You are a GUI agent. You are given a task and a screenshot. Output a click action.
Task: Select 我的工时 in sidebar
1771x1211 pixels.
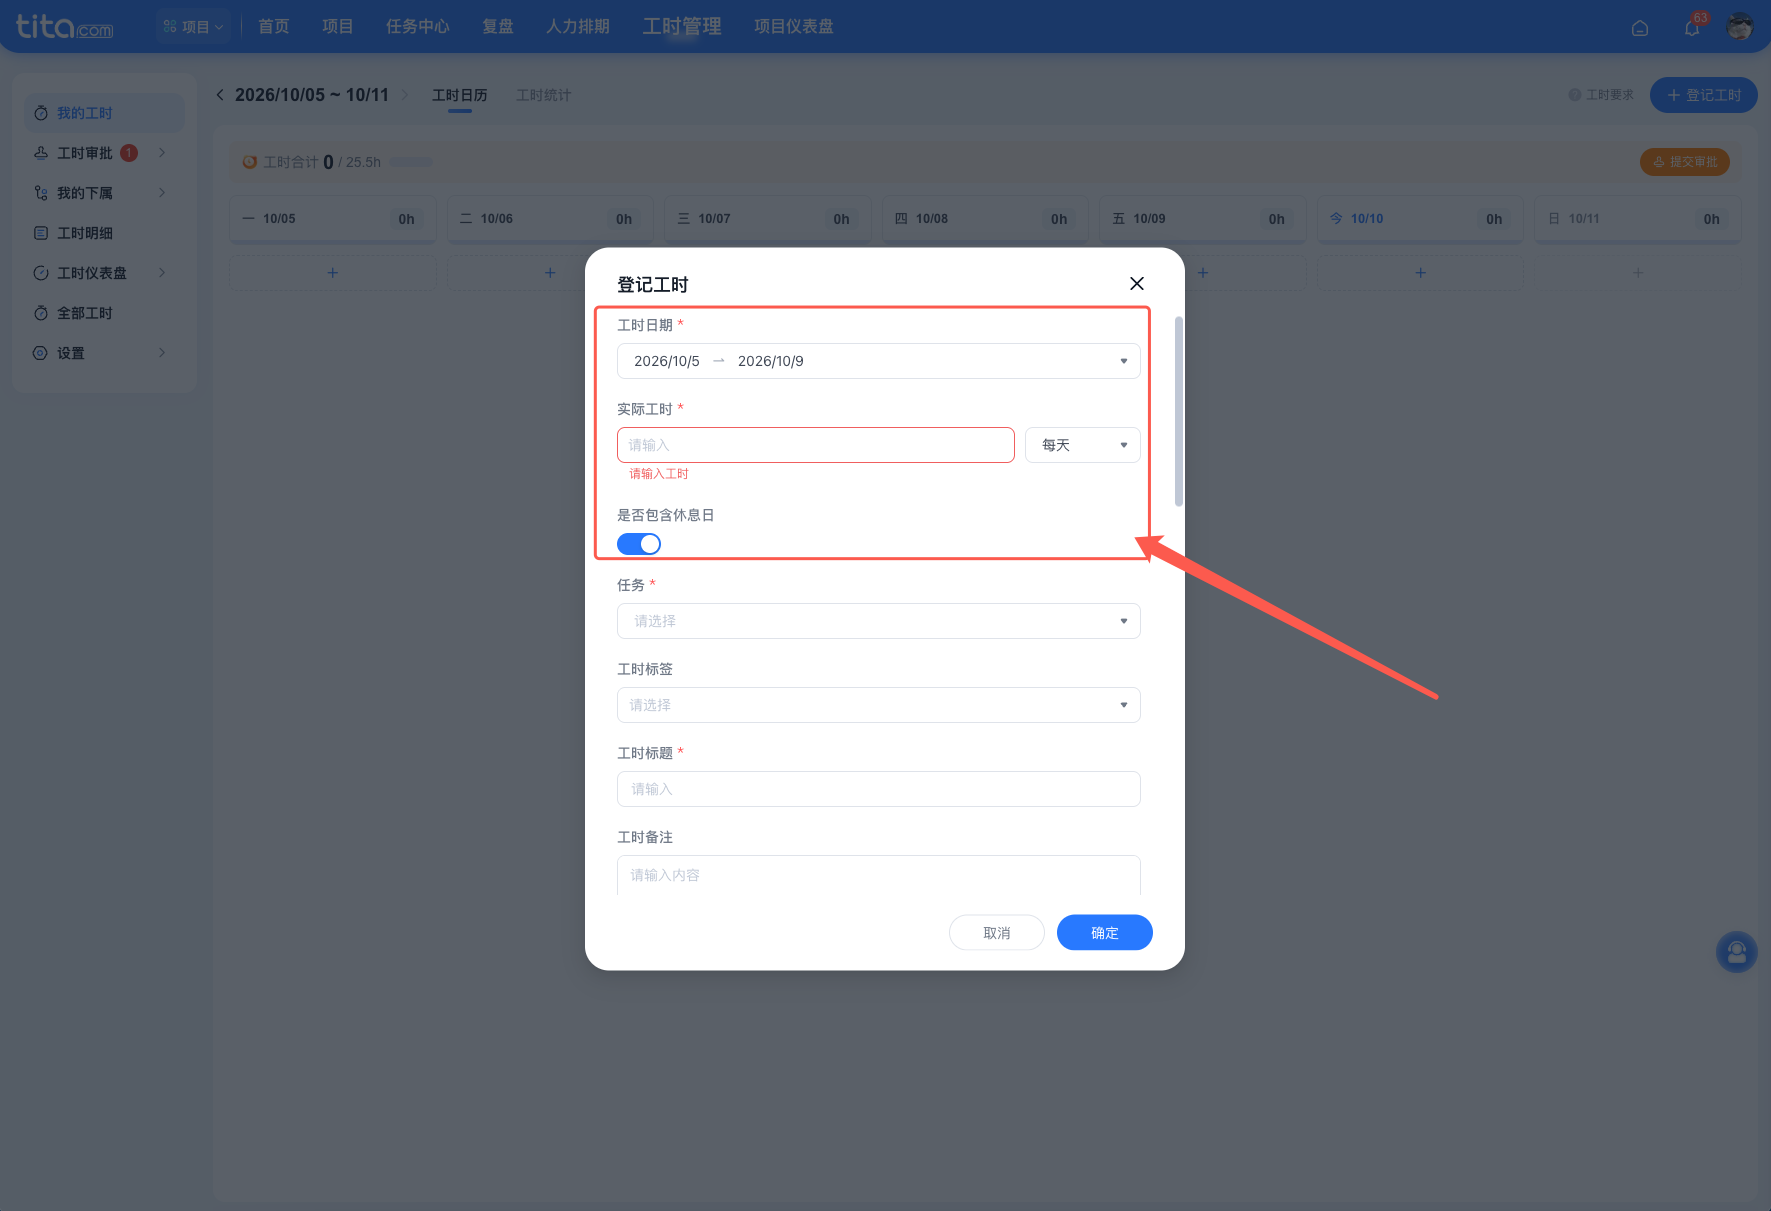pyautogui.click(x=104, y=113)
